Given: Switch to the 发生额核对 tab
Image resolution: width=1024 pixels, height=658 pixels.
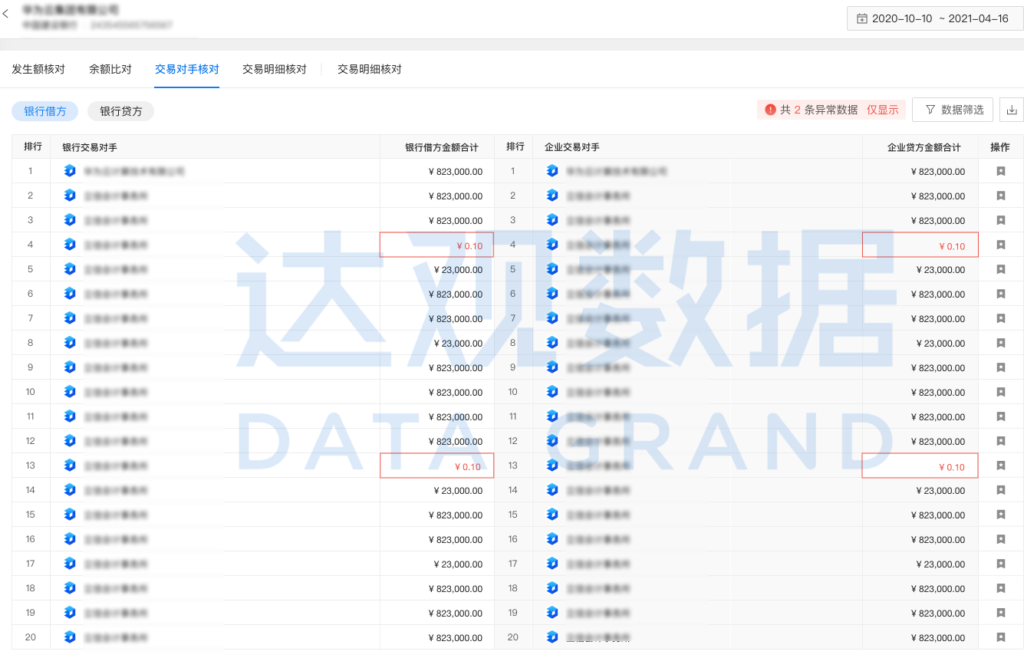Looking at the screenshot, I should click(37, 69).
